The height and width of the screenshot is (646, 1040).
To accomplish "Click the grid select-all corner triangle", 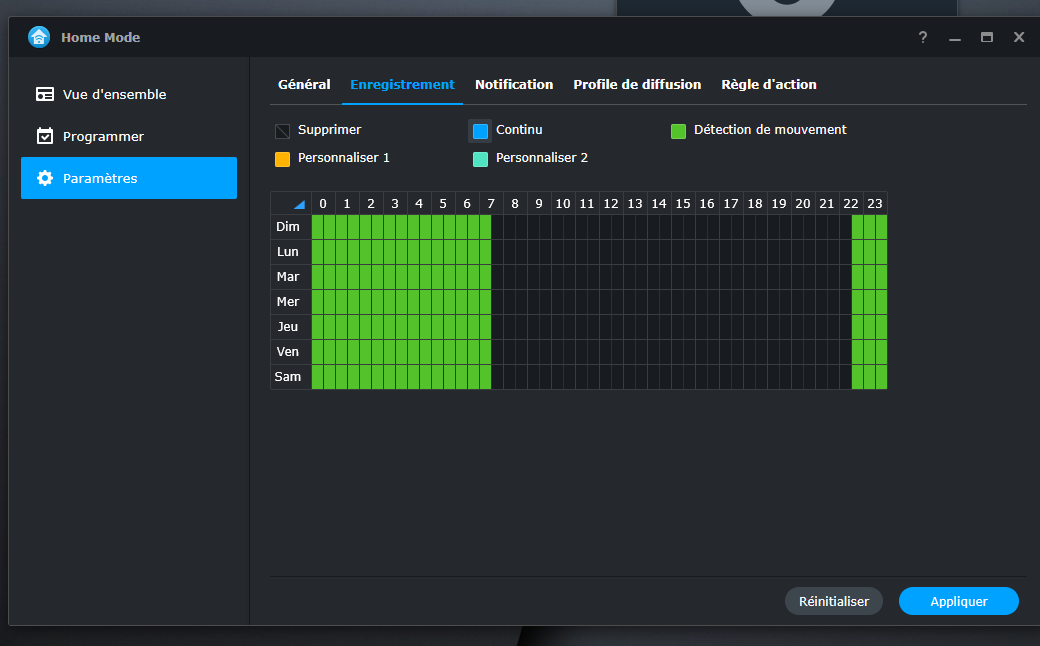I will (x=298, y=204).
